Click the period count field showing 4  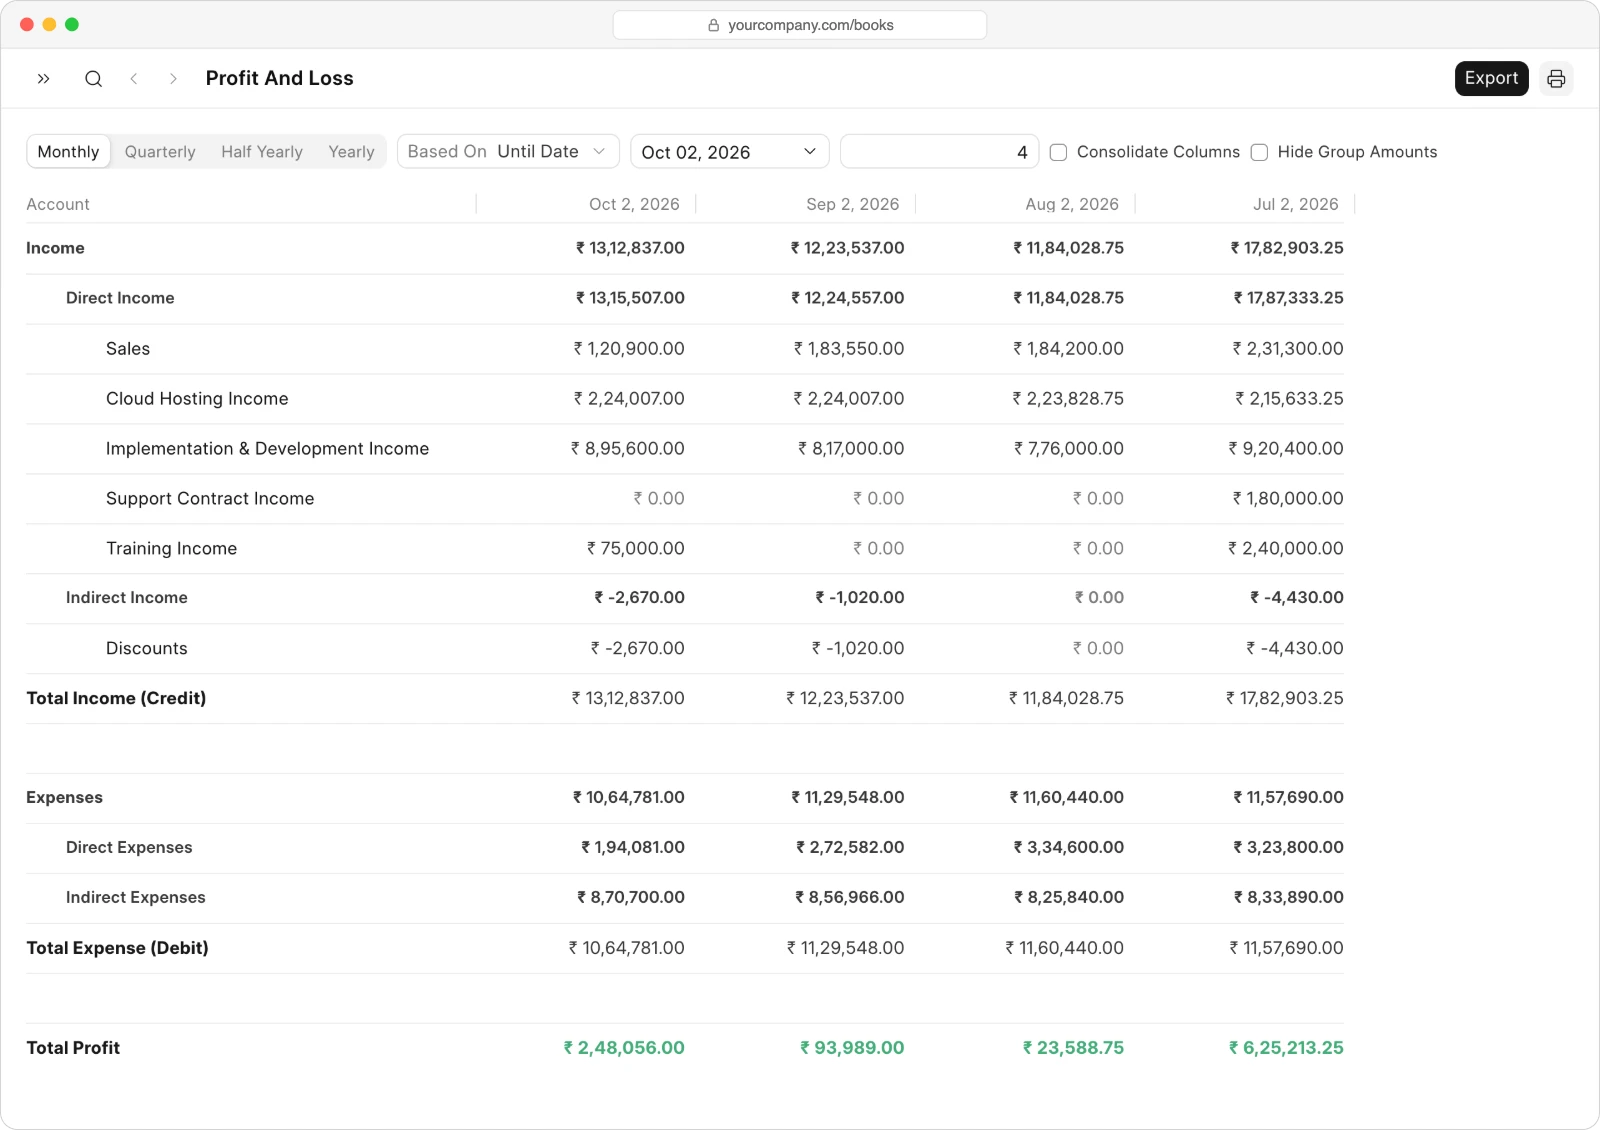939,152
